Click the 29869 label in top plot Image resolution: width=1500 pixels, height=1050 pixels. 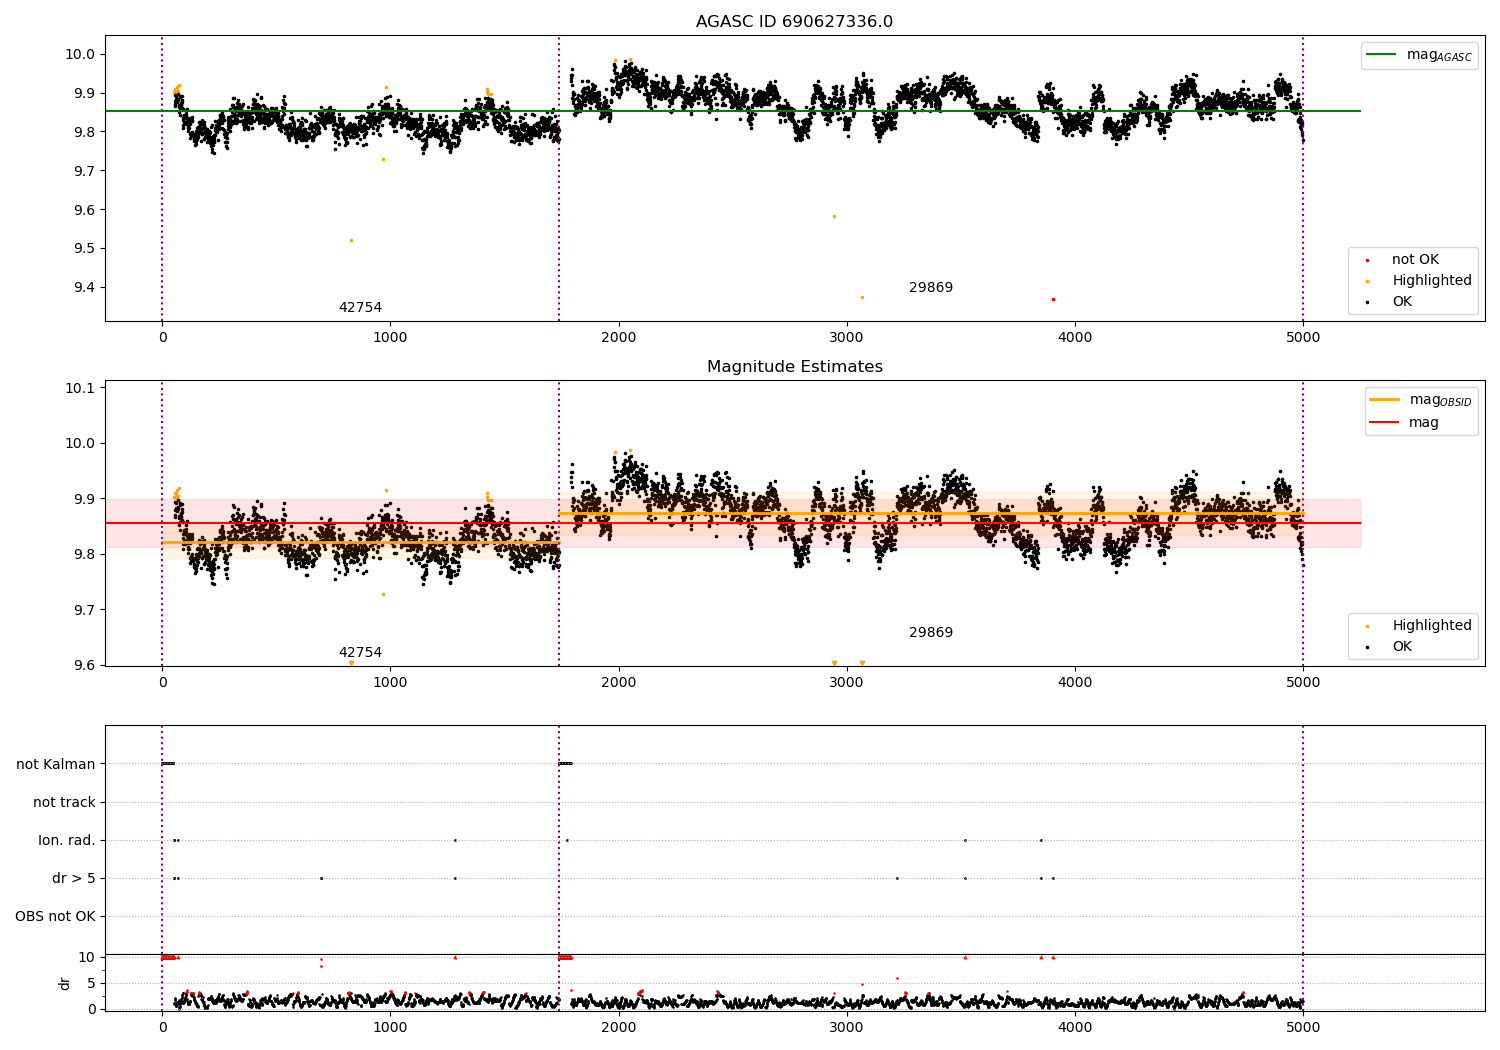[x=930, y=288]
